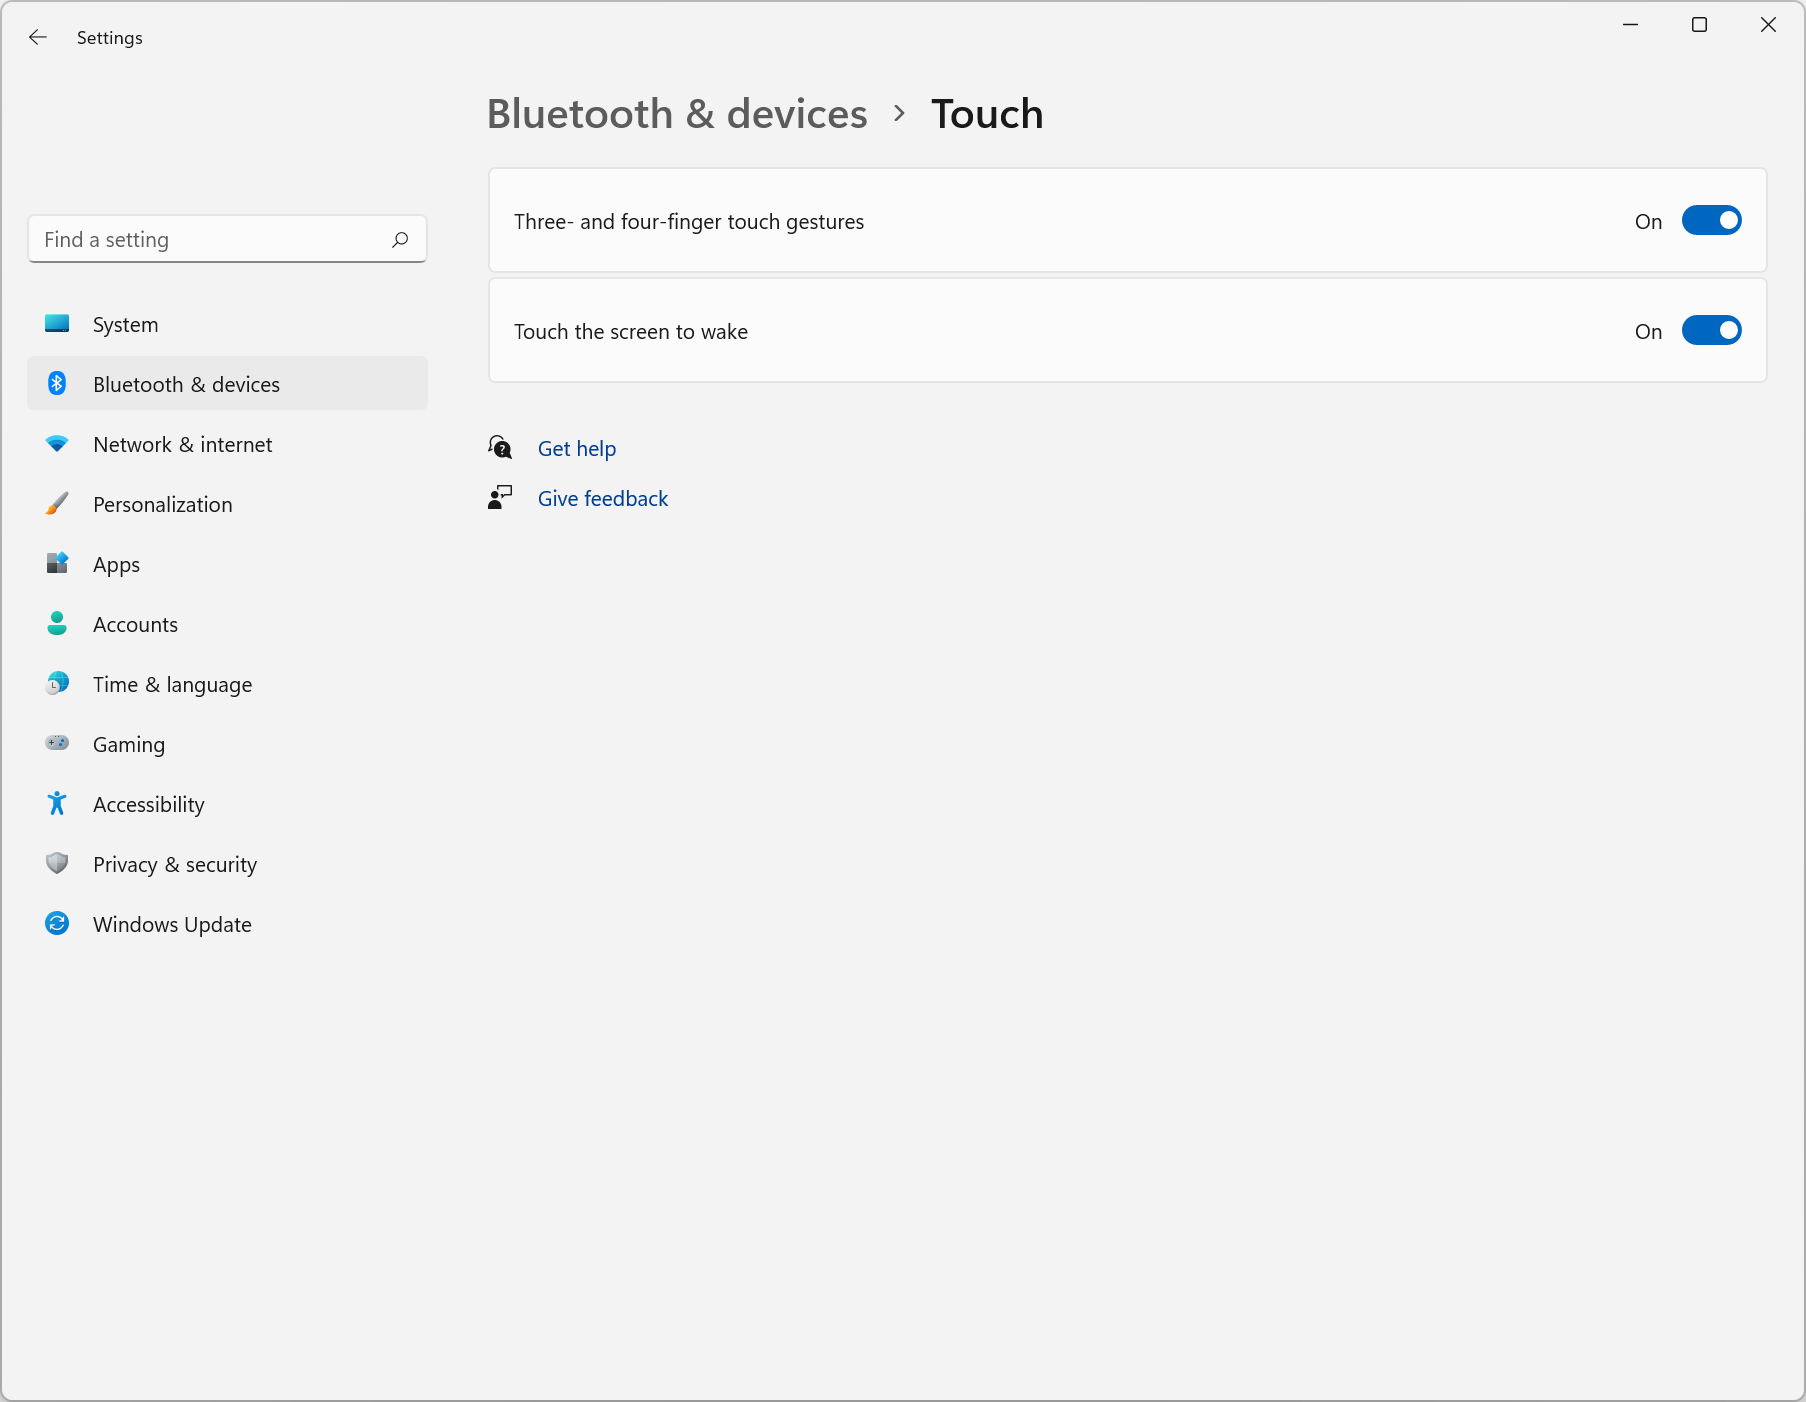Click Give feedback
This screenshot has width=1806, height=1402.
click(x=602, y=497)
